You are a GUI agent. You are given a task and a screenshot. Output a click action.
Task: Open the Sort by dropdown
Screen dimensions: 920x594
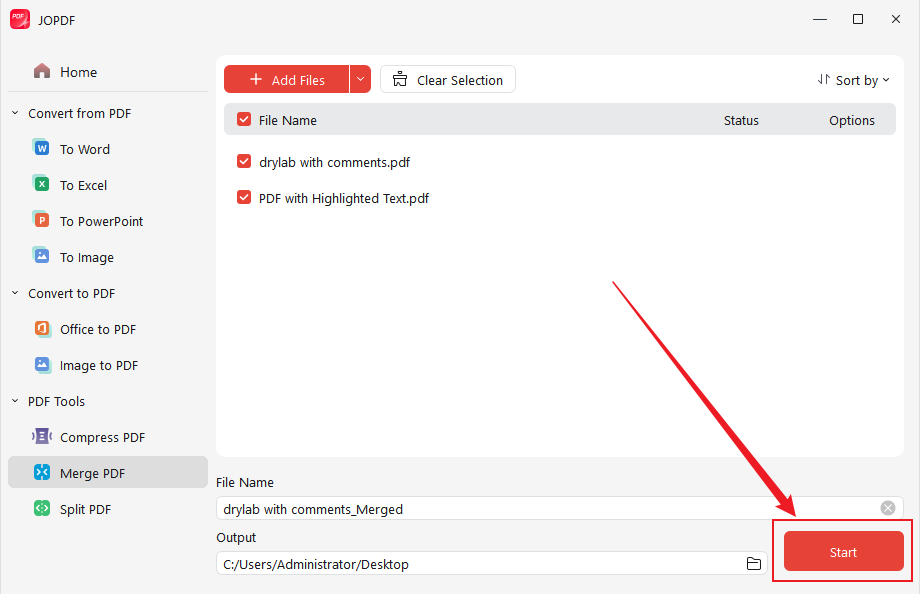853,79
